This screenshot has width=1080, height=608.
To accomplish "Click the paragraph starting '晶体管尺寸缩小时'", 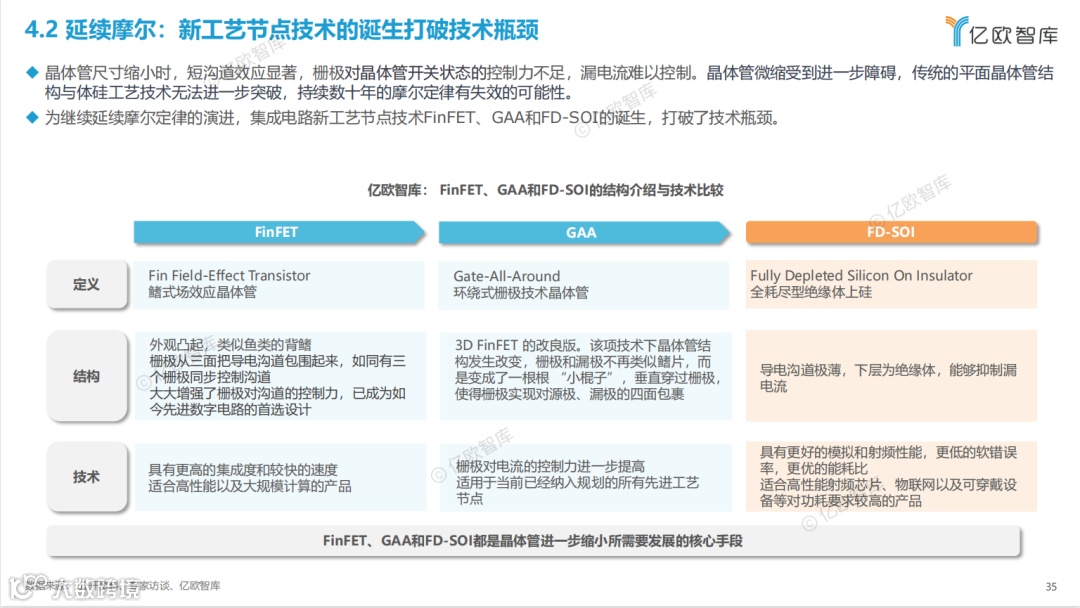I will [x=549, y=83].
